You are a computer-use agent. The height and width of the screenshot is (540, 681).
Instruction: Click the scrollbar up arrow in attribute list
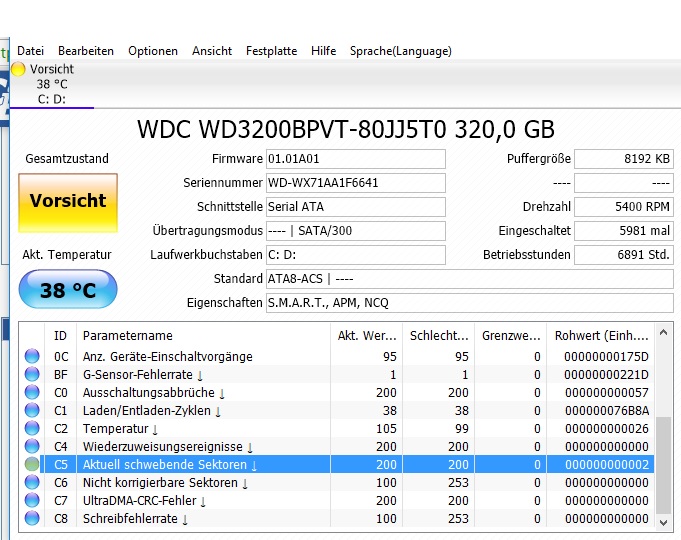coord(663,333)
